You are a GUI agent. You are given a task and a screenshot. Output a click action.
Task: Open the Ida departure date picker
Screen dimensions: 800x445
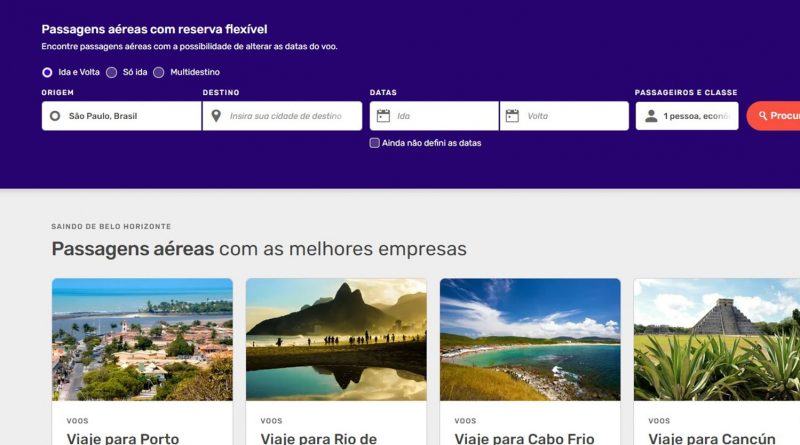pos(434,116)
